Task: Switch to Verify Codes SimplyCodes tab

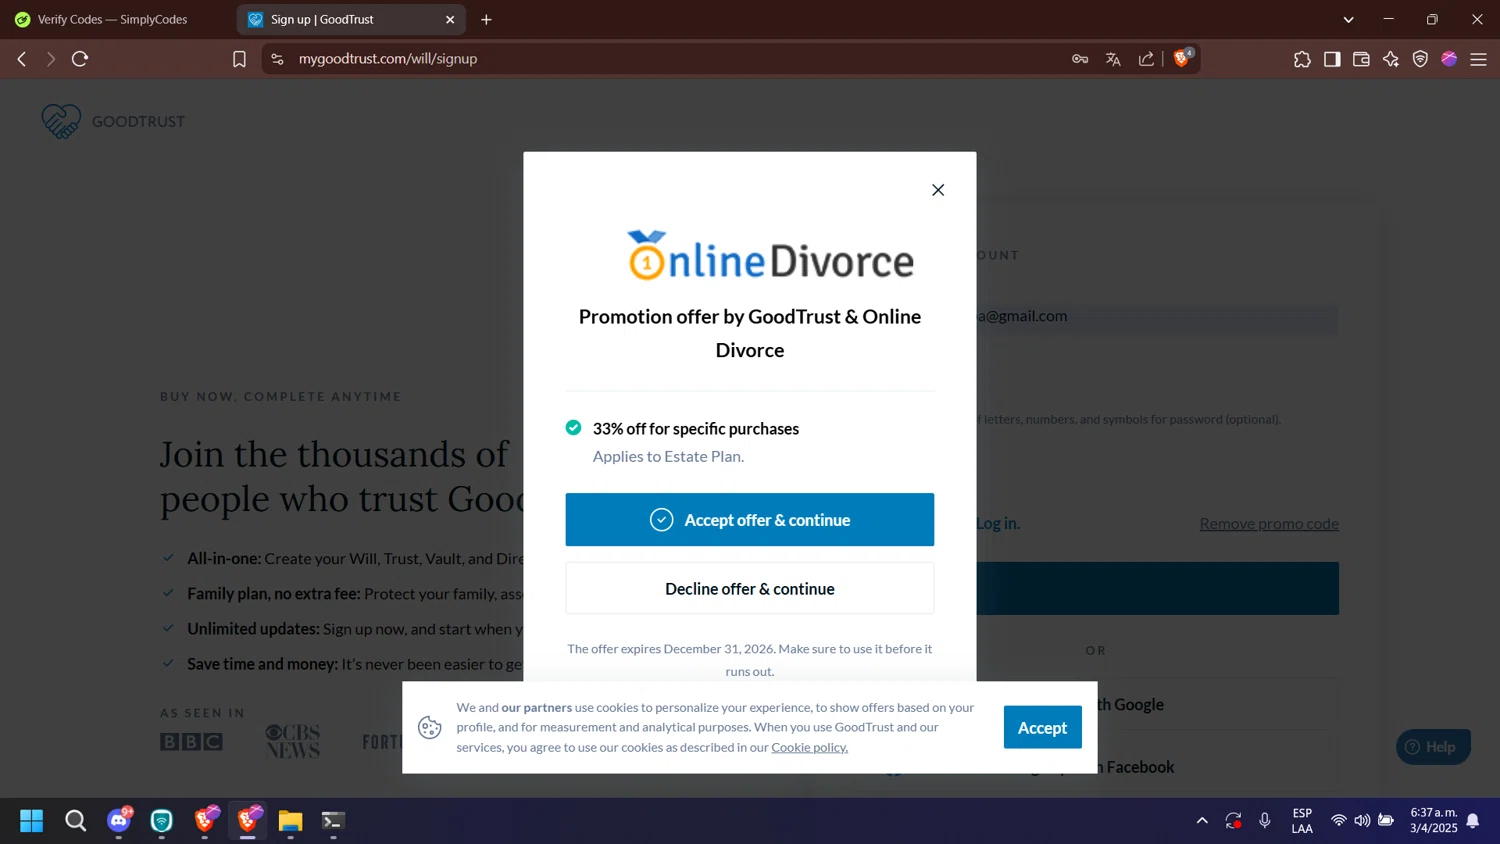Action: coord(112,19)
